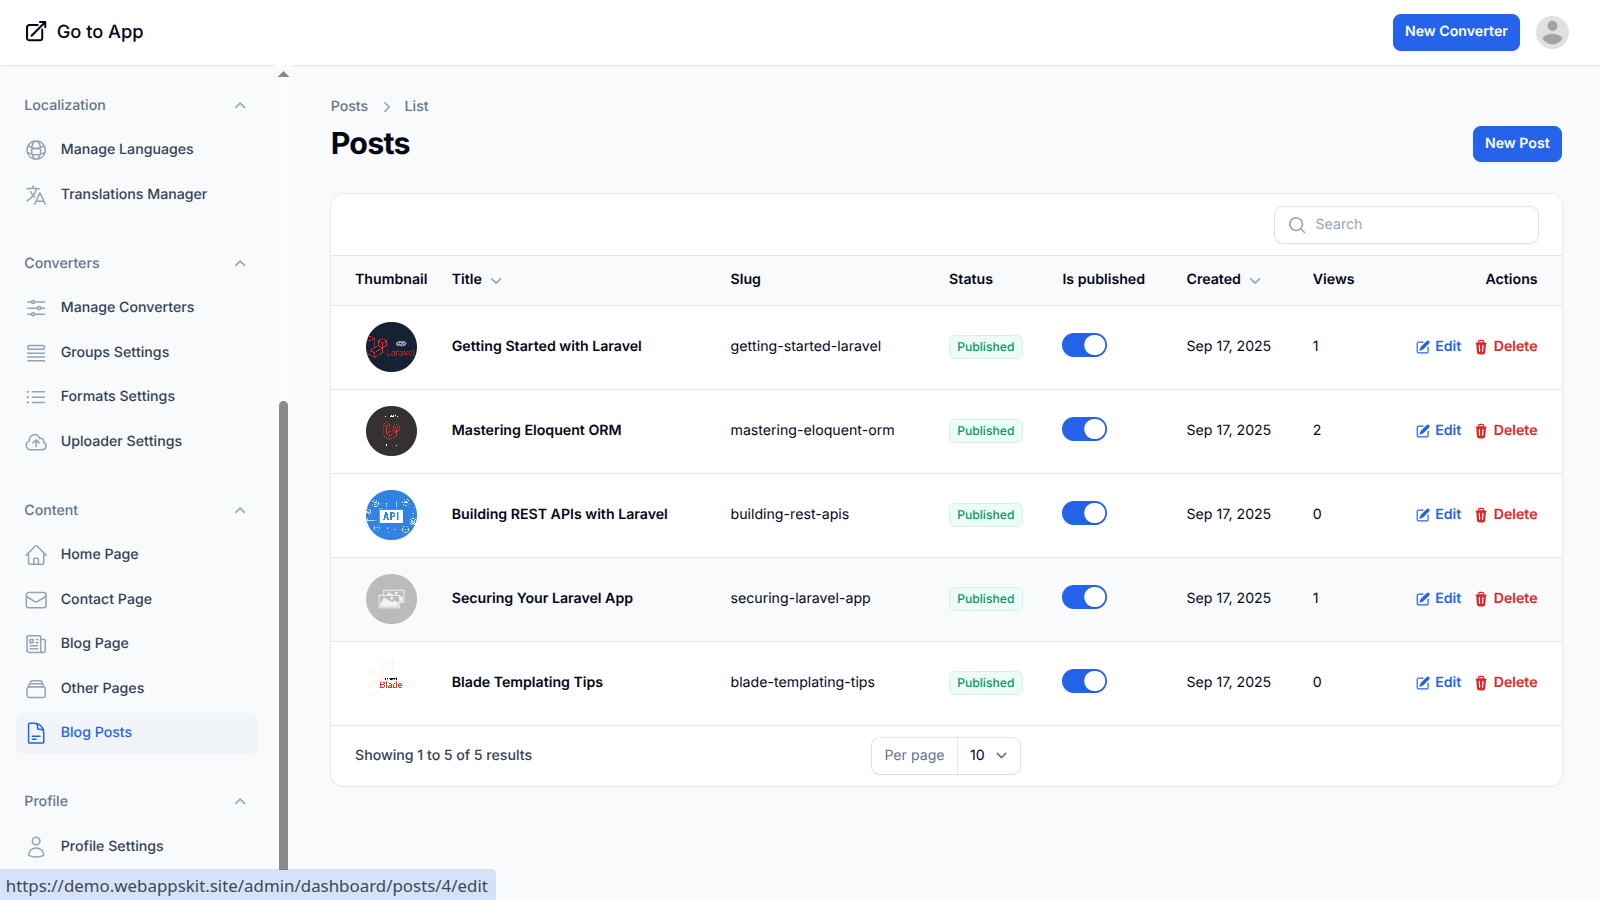Click the Home Page house icon
The image size is (1600, 900).
(36, 555)
